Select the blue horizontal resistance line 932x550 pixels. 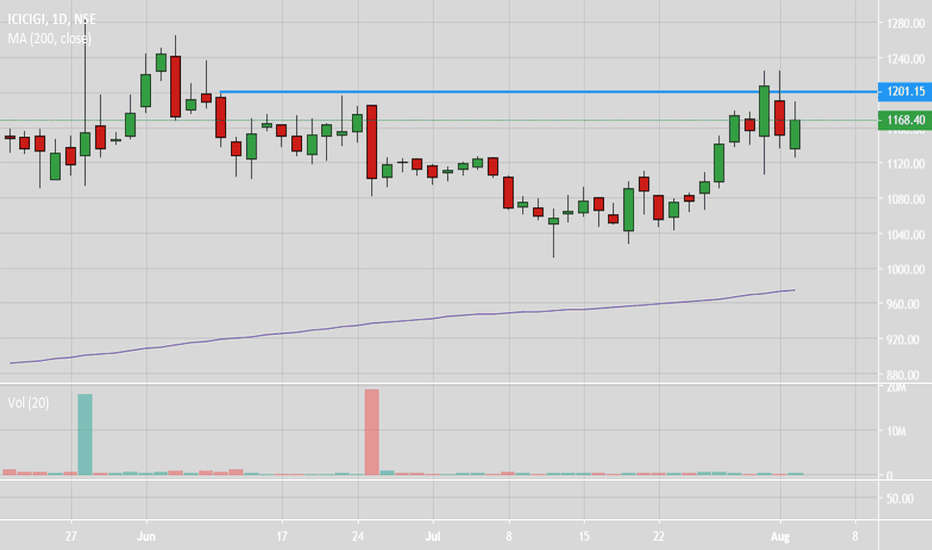pyautogui.click(x=549, y=92)
